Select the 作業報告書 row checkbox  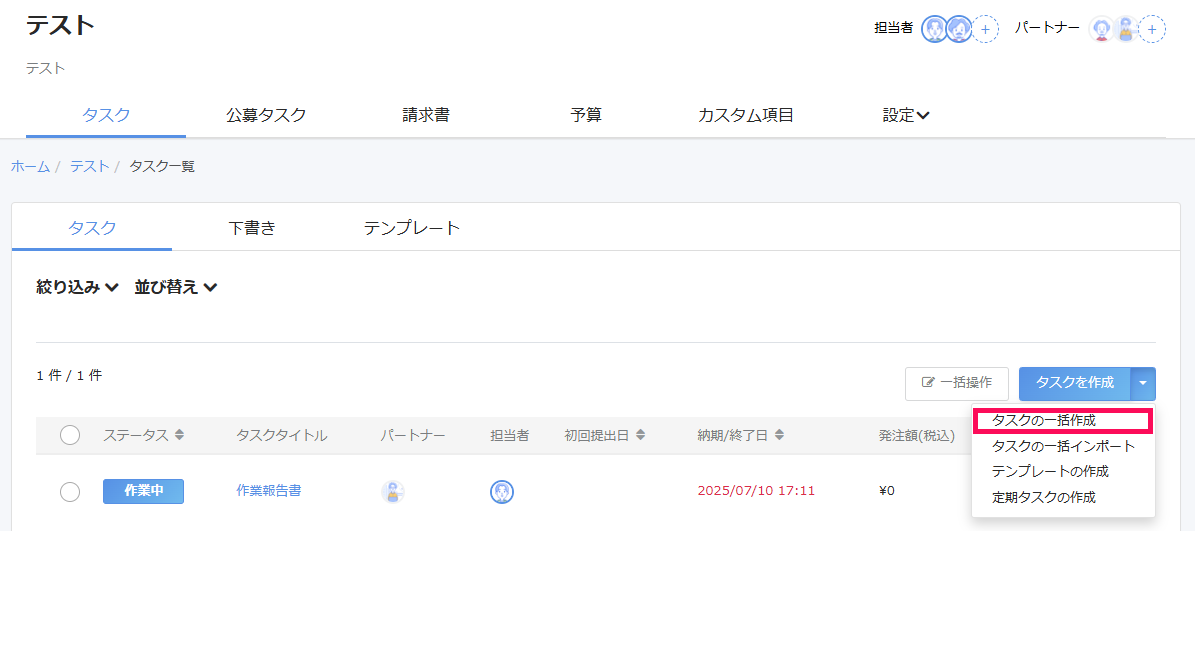(x=70, y=492)
